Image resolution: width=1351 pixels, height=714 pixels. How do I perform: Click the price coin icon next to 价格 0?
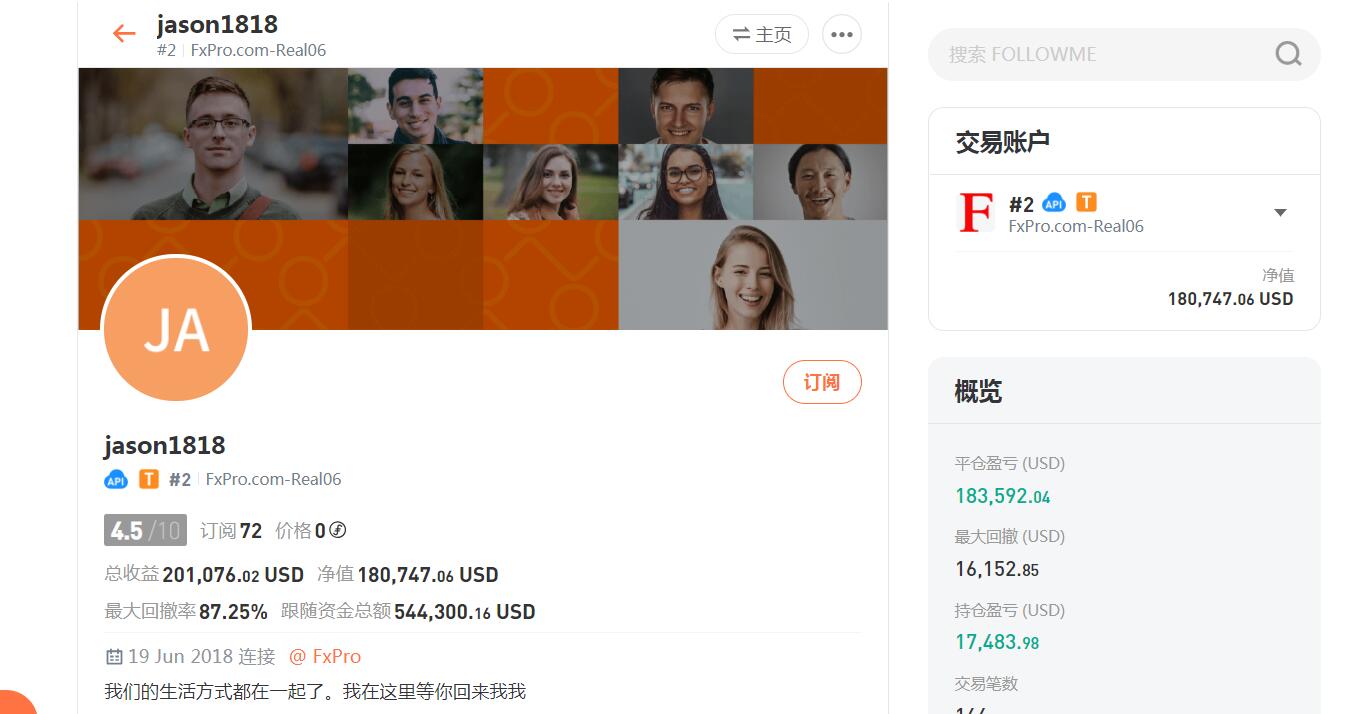click(x=338, y=530)
